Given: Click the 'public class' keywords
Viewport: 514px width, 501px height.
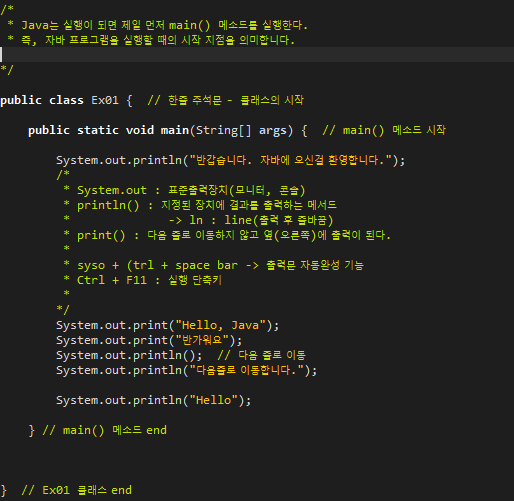Looking at the screenshot, I should 42,100.
